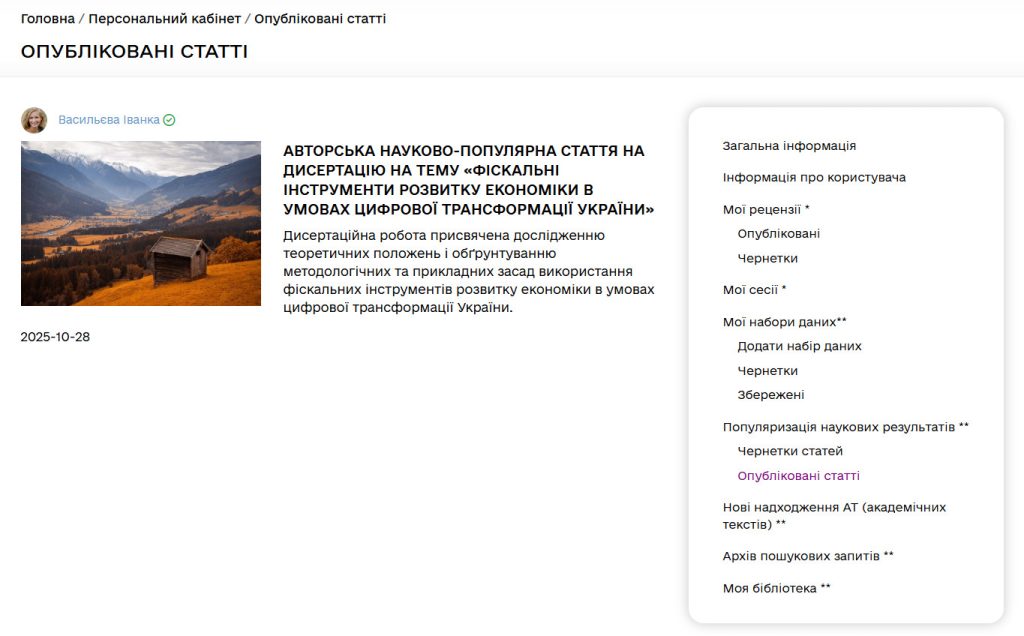This screenshot has height=636, width=1024.
Task: Click the avatar of Васильєва Іванка
Action: pos(31,119)
